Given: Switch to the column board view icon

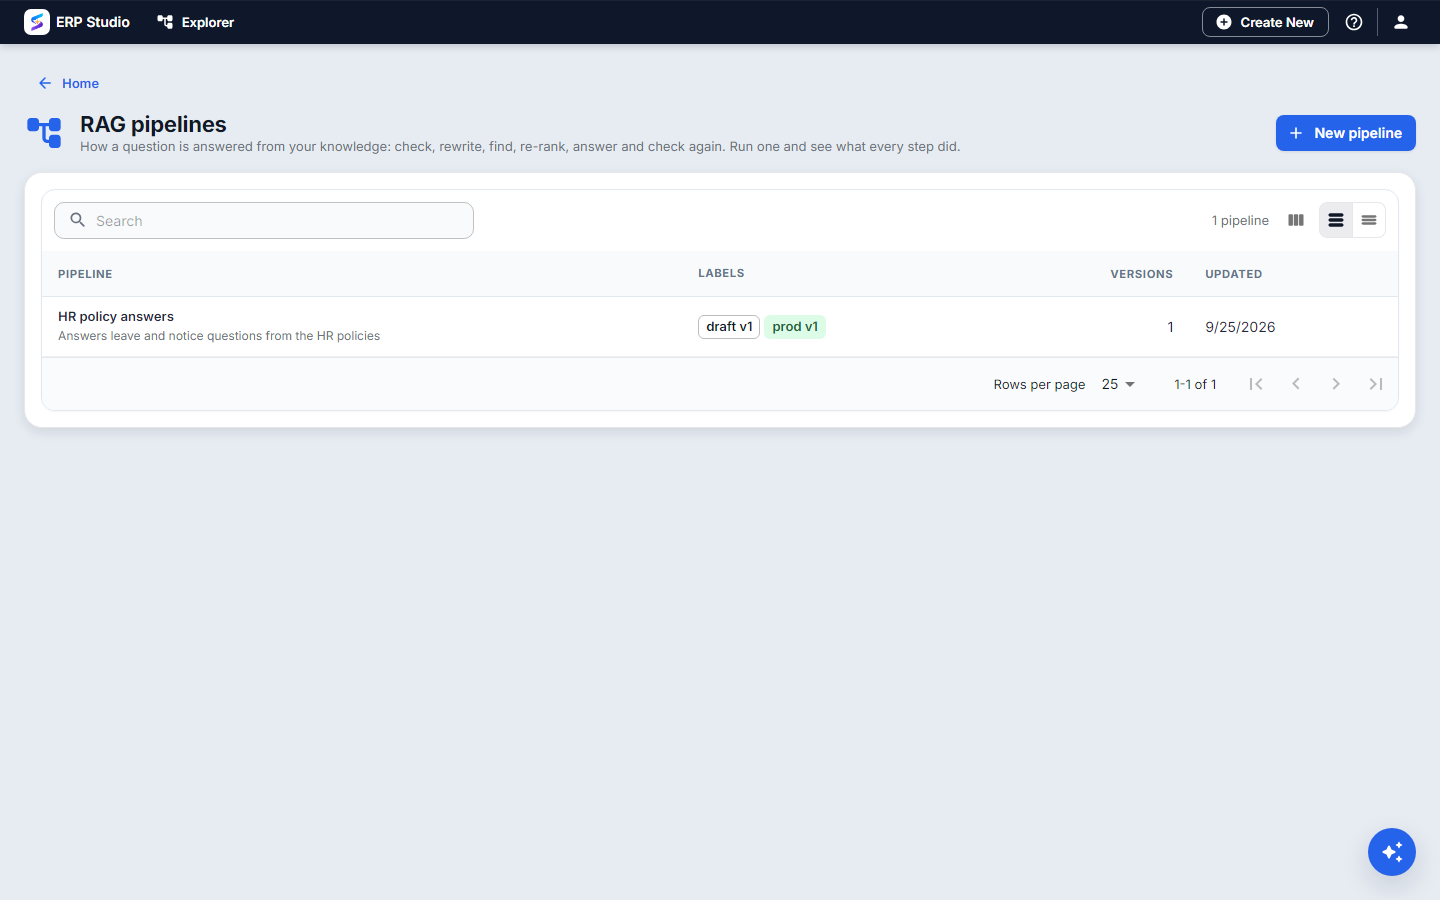Looking at the screenshot, I should pyautogui.click(x=1296, y=220).
